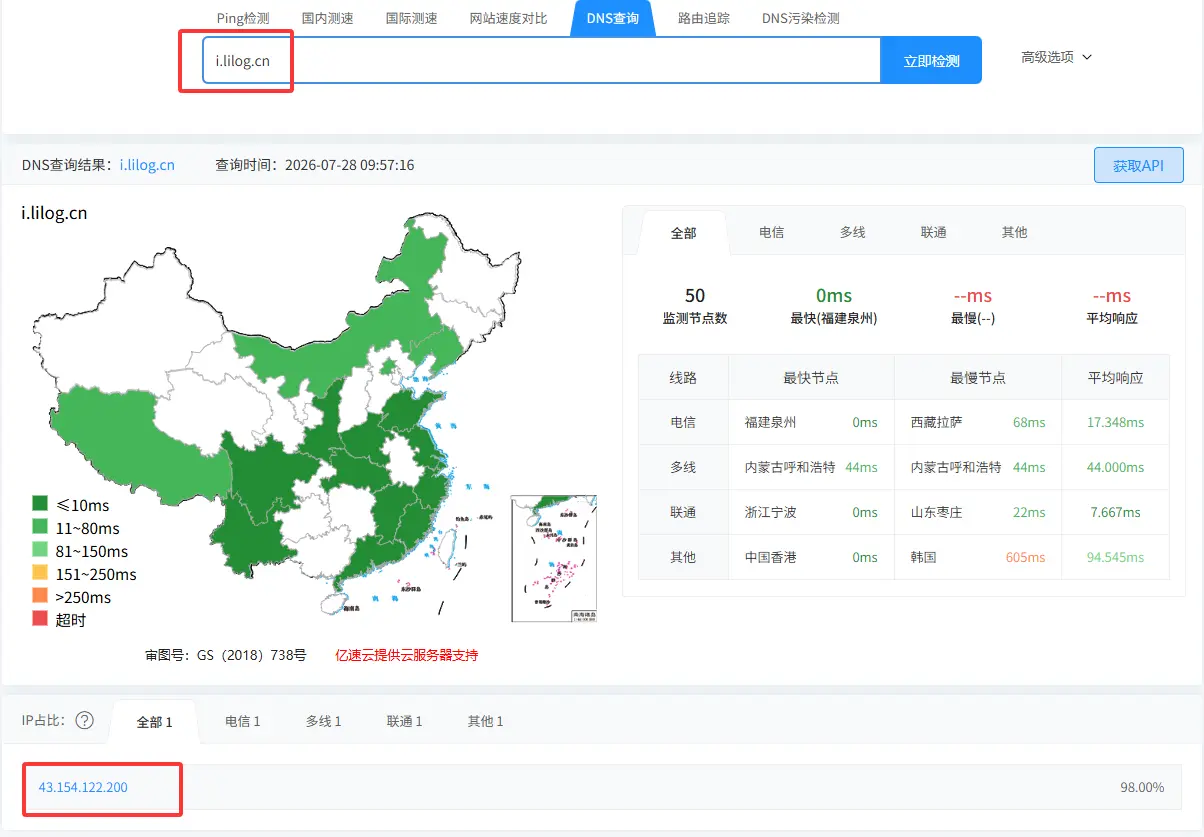The height and width of the screenshot is (837, 1204).
Task: Click 韩国 slowest node cell
Action: click(923, 558)
